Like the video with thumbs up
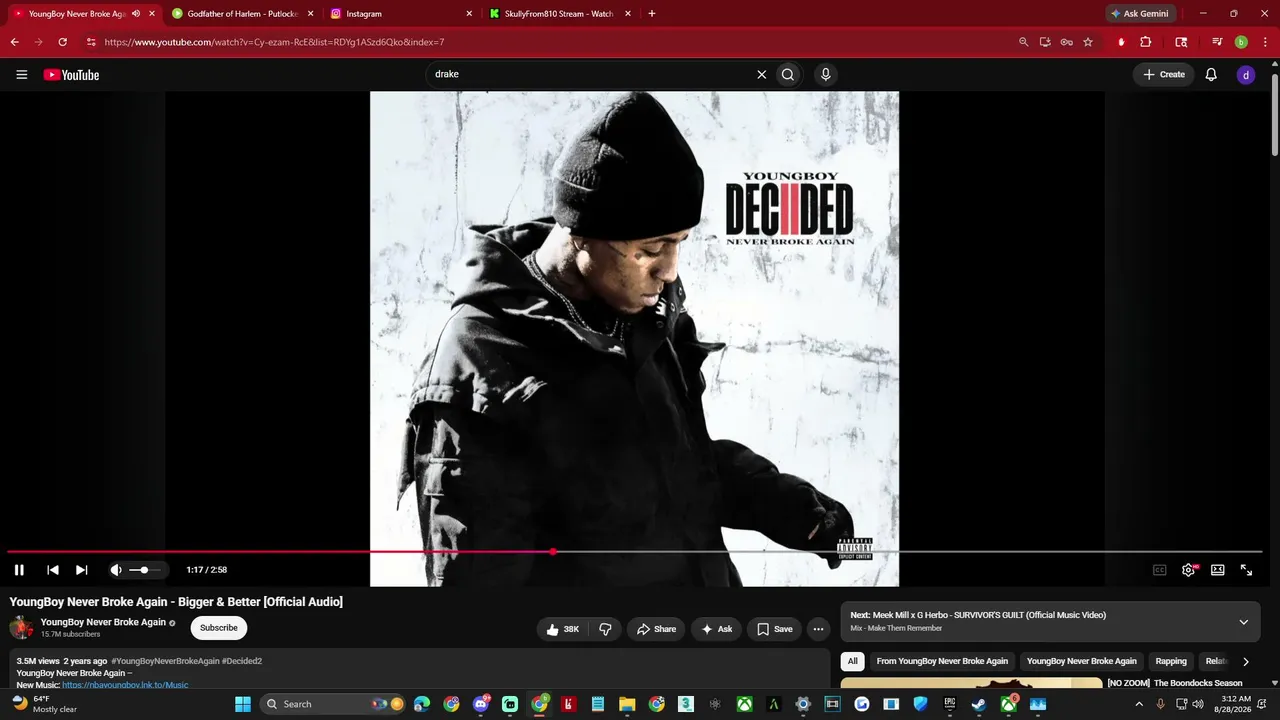 tap(563, 629)
